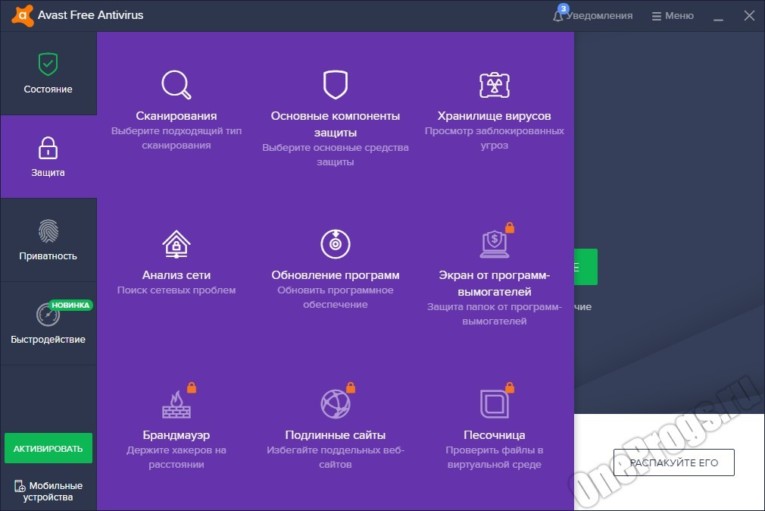Screen dimensions: 765x511
Task: Click the НОВИНКА badge
Action: coord(71,305)
